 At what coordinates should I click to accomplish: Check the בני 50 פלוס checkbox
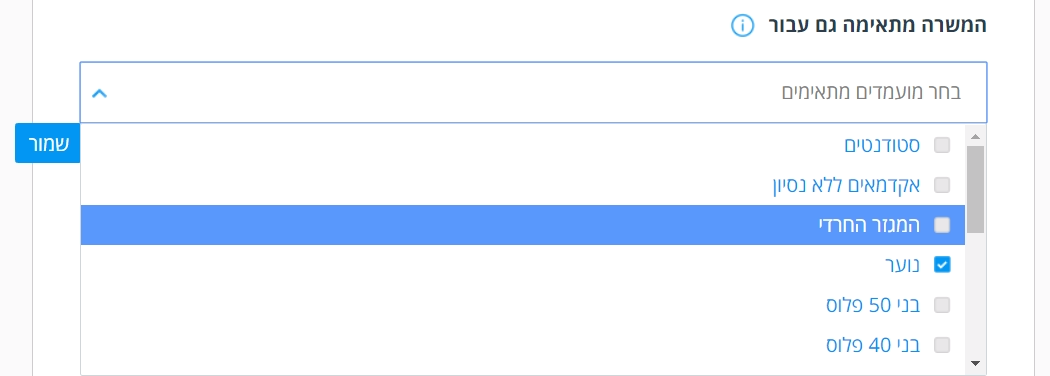click(942, 305)
